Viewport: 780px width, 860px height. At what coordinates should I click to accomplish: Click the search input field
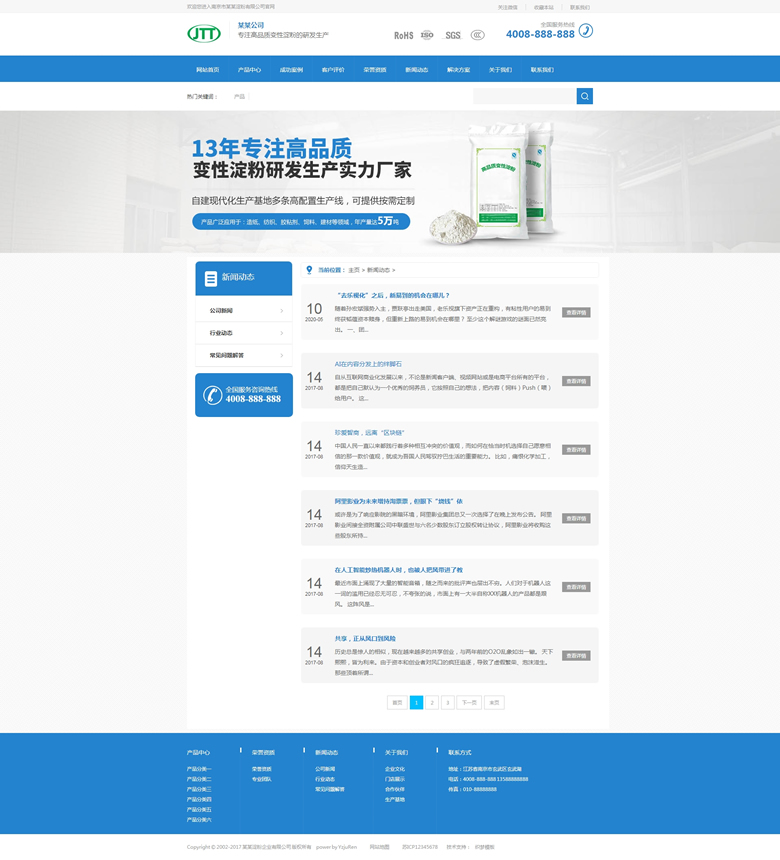tap(524, 96)
